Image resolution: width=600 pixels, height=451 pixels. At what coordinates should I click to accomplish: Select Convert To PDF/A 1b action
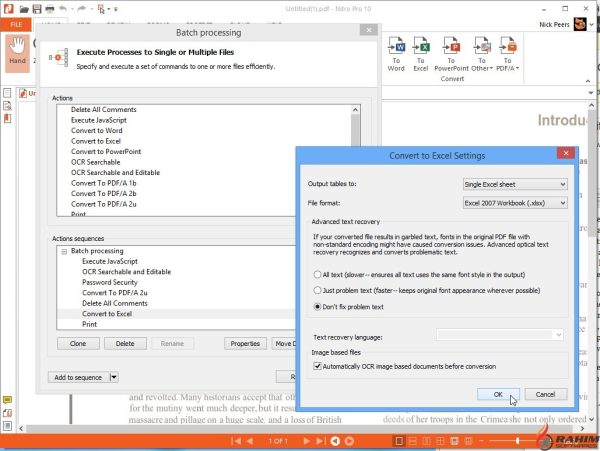[x=104, y=183]
